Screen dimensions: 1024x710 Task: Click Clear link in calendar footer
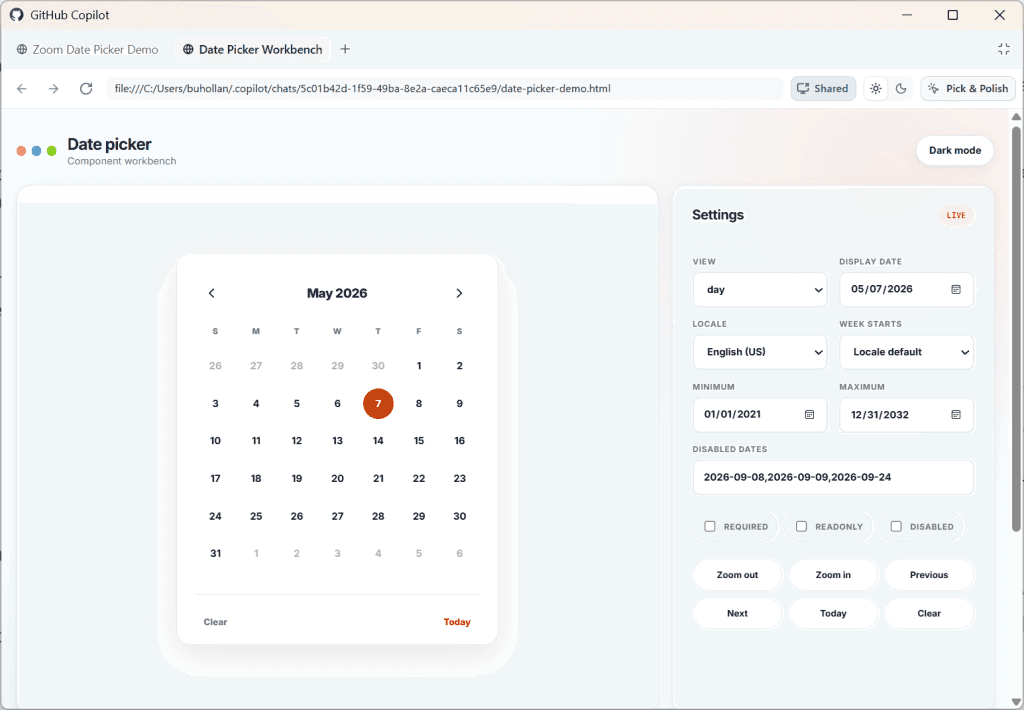pos(216,622)
